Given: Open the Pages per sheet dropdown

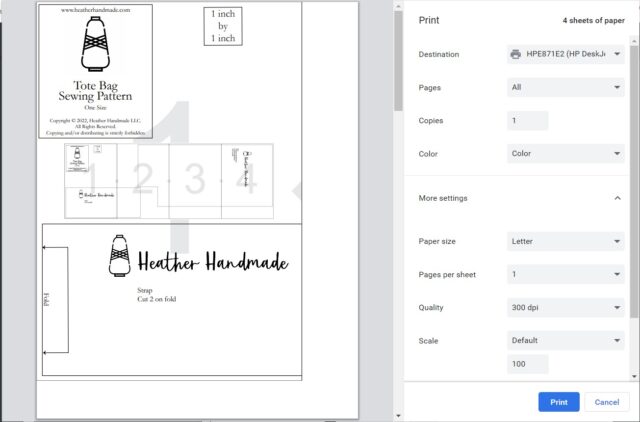Looking at the screenshot, I should click(566, 274).
